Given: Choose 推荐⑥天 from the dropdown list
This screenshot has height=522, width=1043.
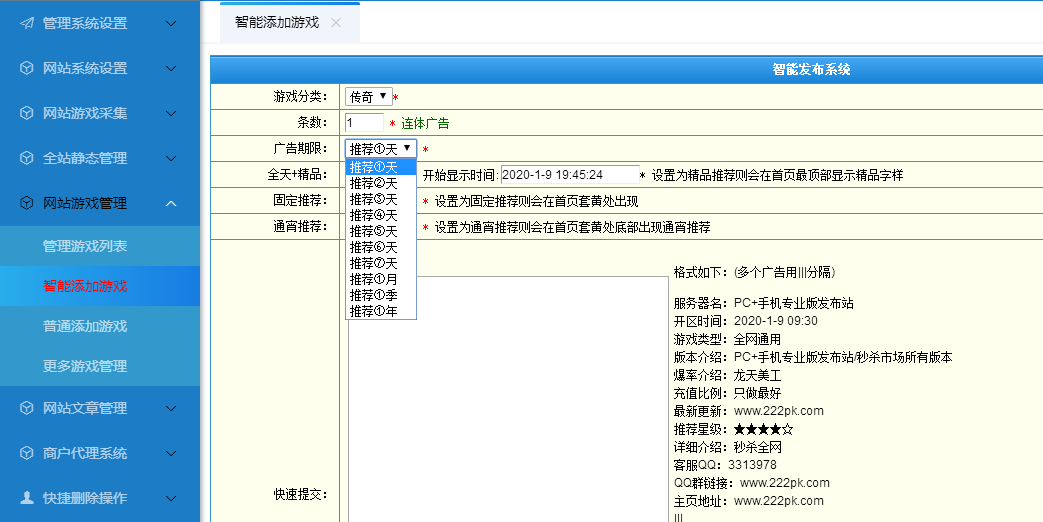Looking at the screenshot, I should pos(380,247).
